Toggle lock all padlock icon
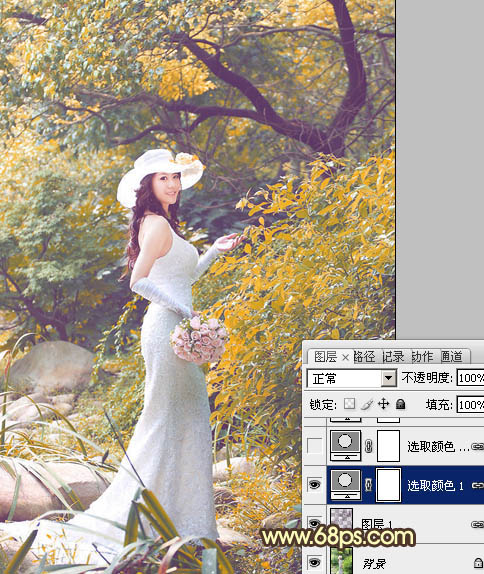This screenshot has width=484, height=574. pos(401,404)
